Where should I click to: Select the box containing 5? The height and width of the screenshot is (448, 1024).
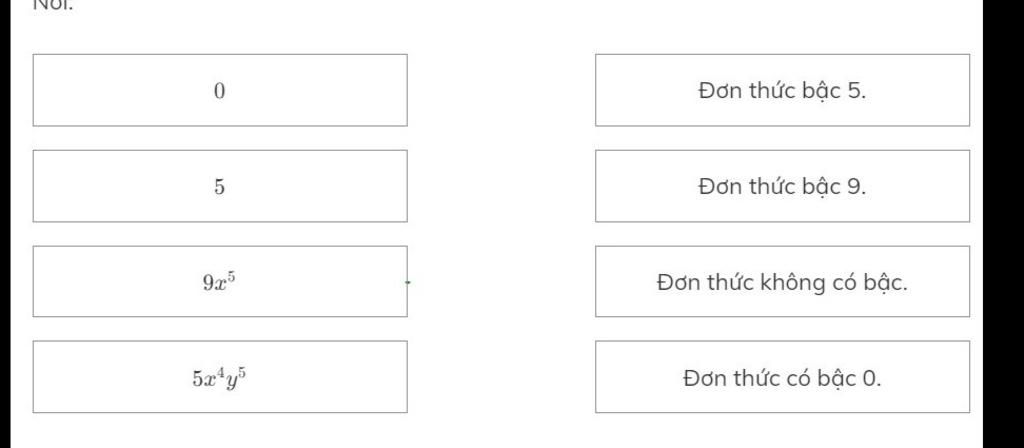[220, 186]
